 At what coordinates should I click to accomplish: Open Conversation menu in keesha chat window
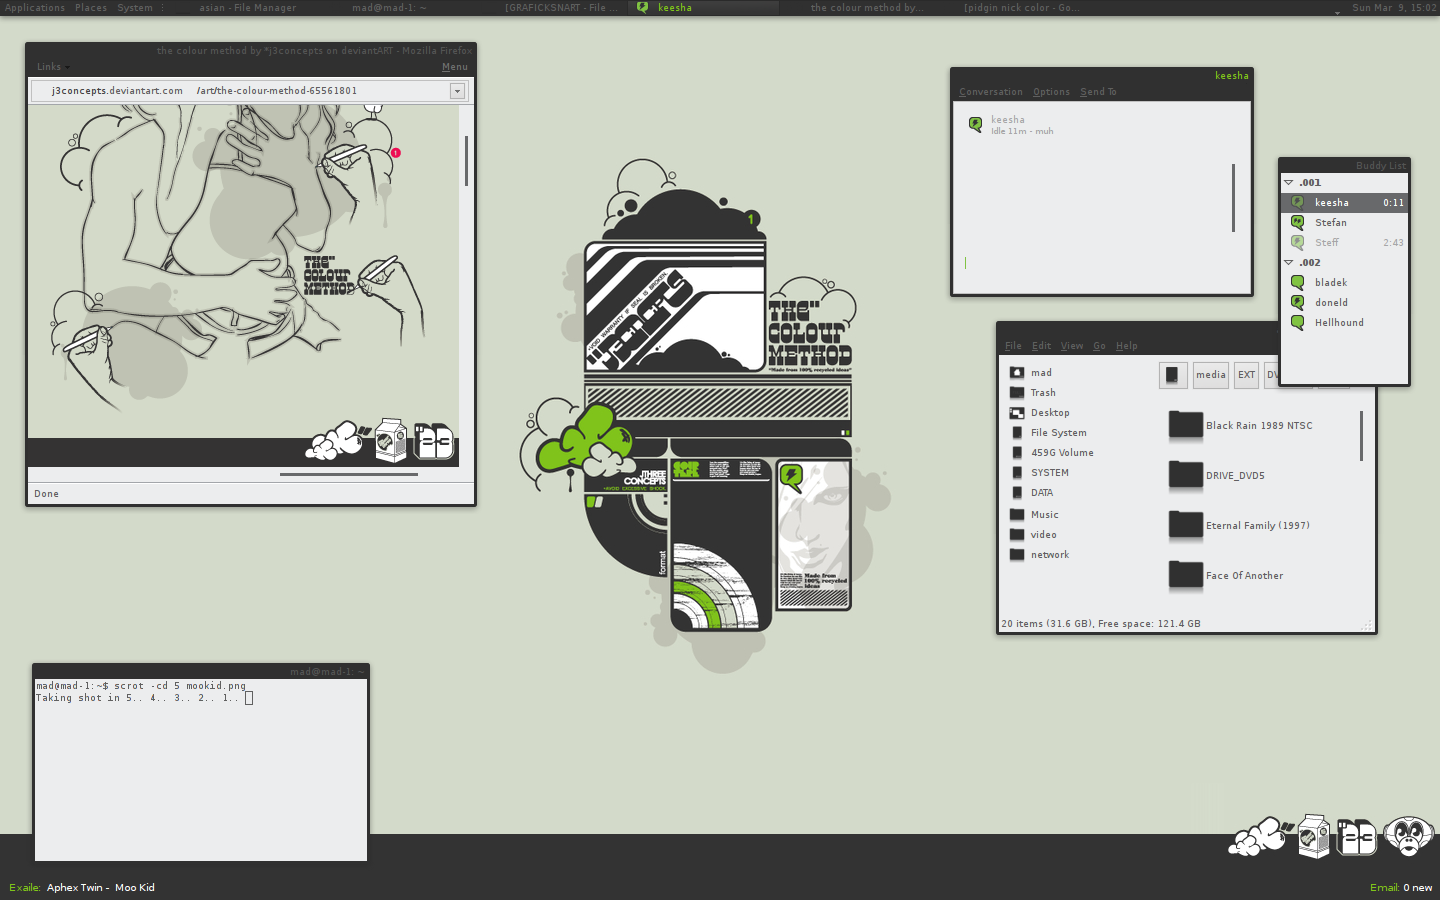[991, 92]
